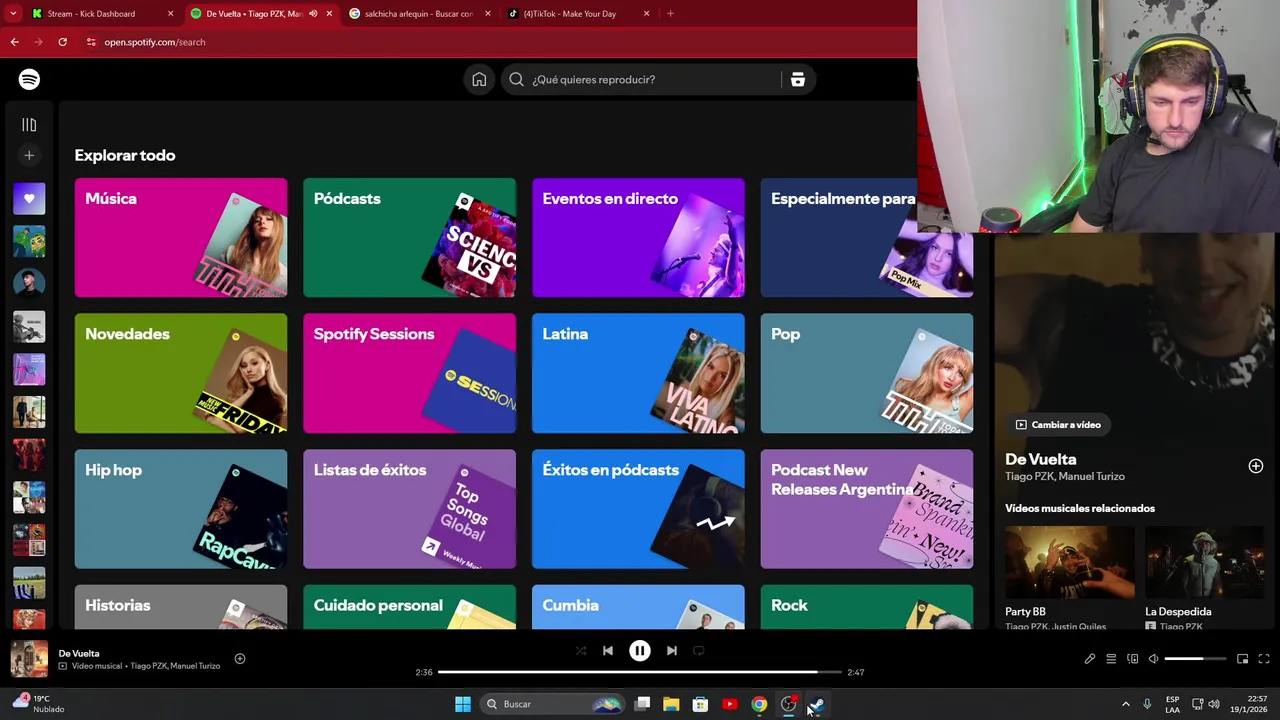Open the Novedades category
The image size is (1280, 720).
point(181,373)
